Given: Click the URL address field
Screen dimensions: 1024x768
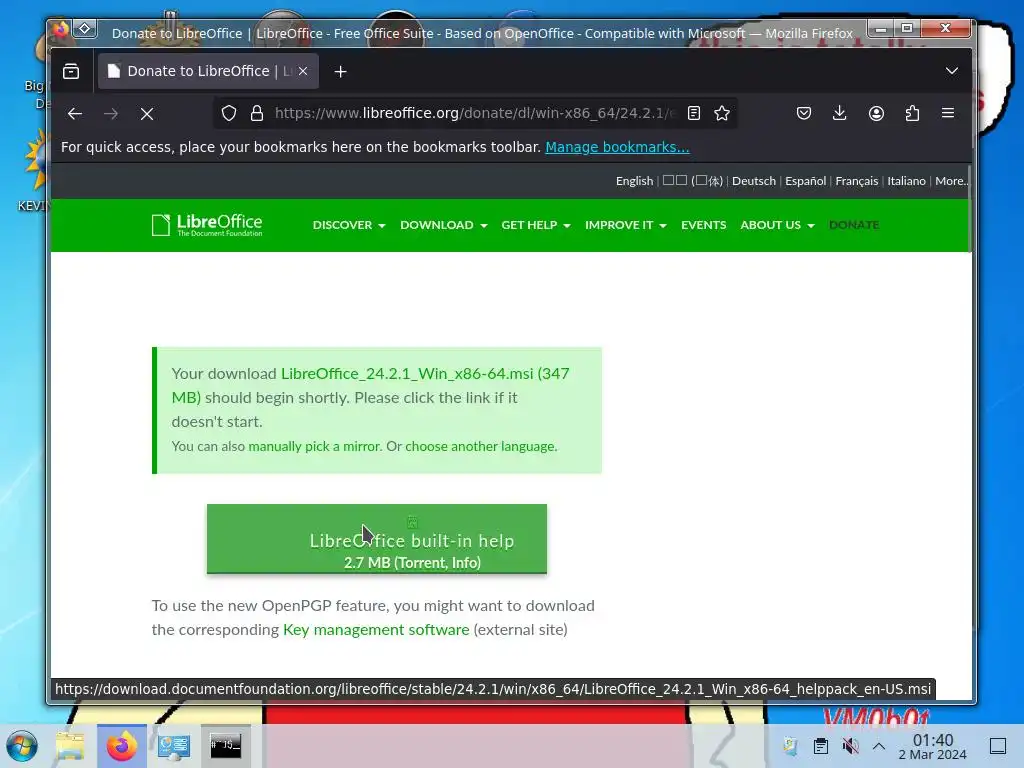Looking at the screenshot, I should click(475, 113).
